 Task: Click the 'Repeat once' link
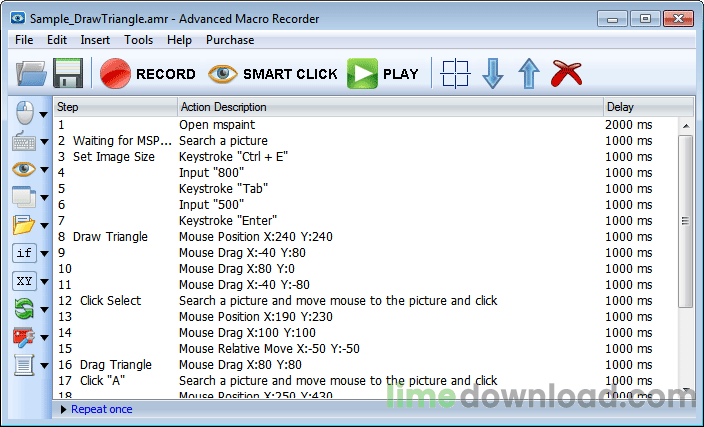pos(101,409)
